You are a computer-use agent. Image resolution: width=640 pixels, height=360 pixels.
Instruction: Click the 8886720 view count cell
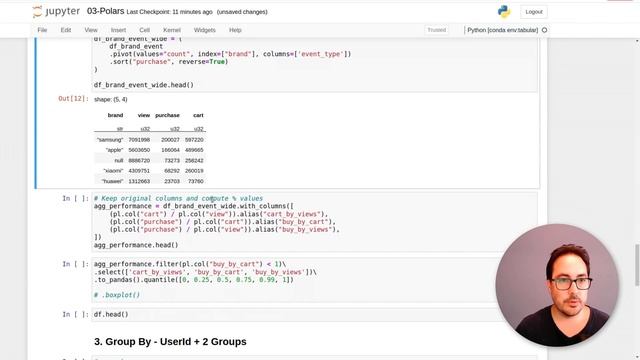[139, 160]
